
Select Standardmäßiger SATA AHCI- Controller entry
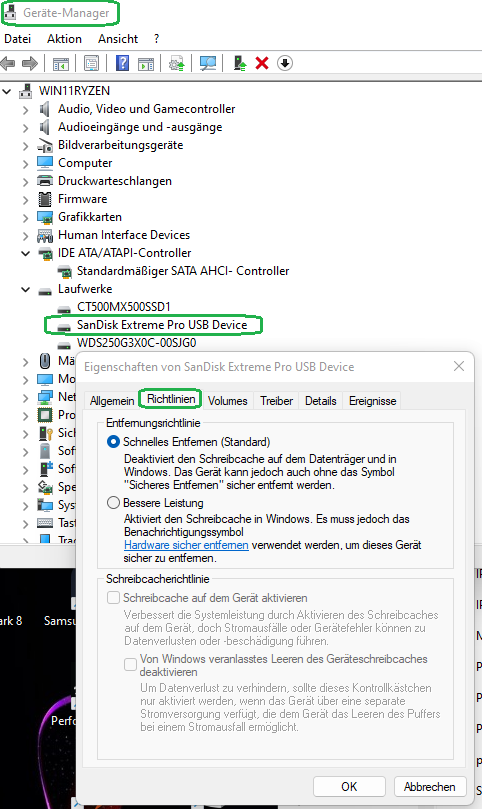[183, 271]
